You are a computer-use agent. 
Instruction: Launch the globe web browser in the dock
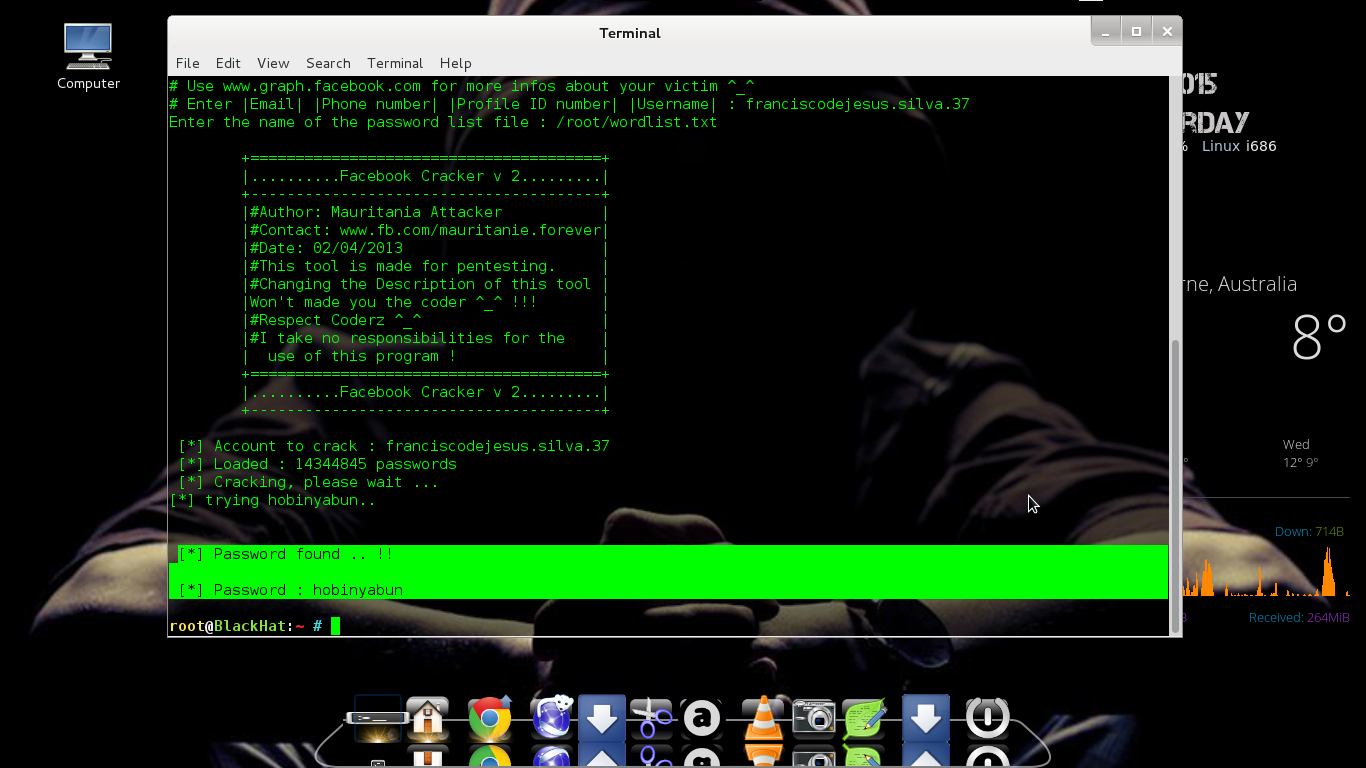(x=551, y=717)
